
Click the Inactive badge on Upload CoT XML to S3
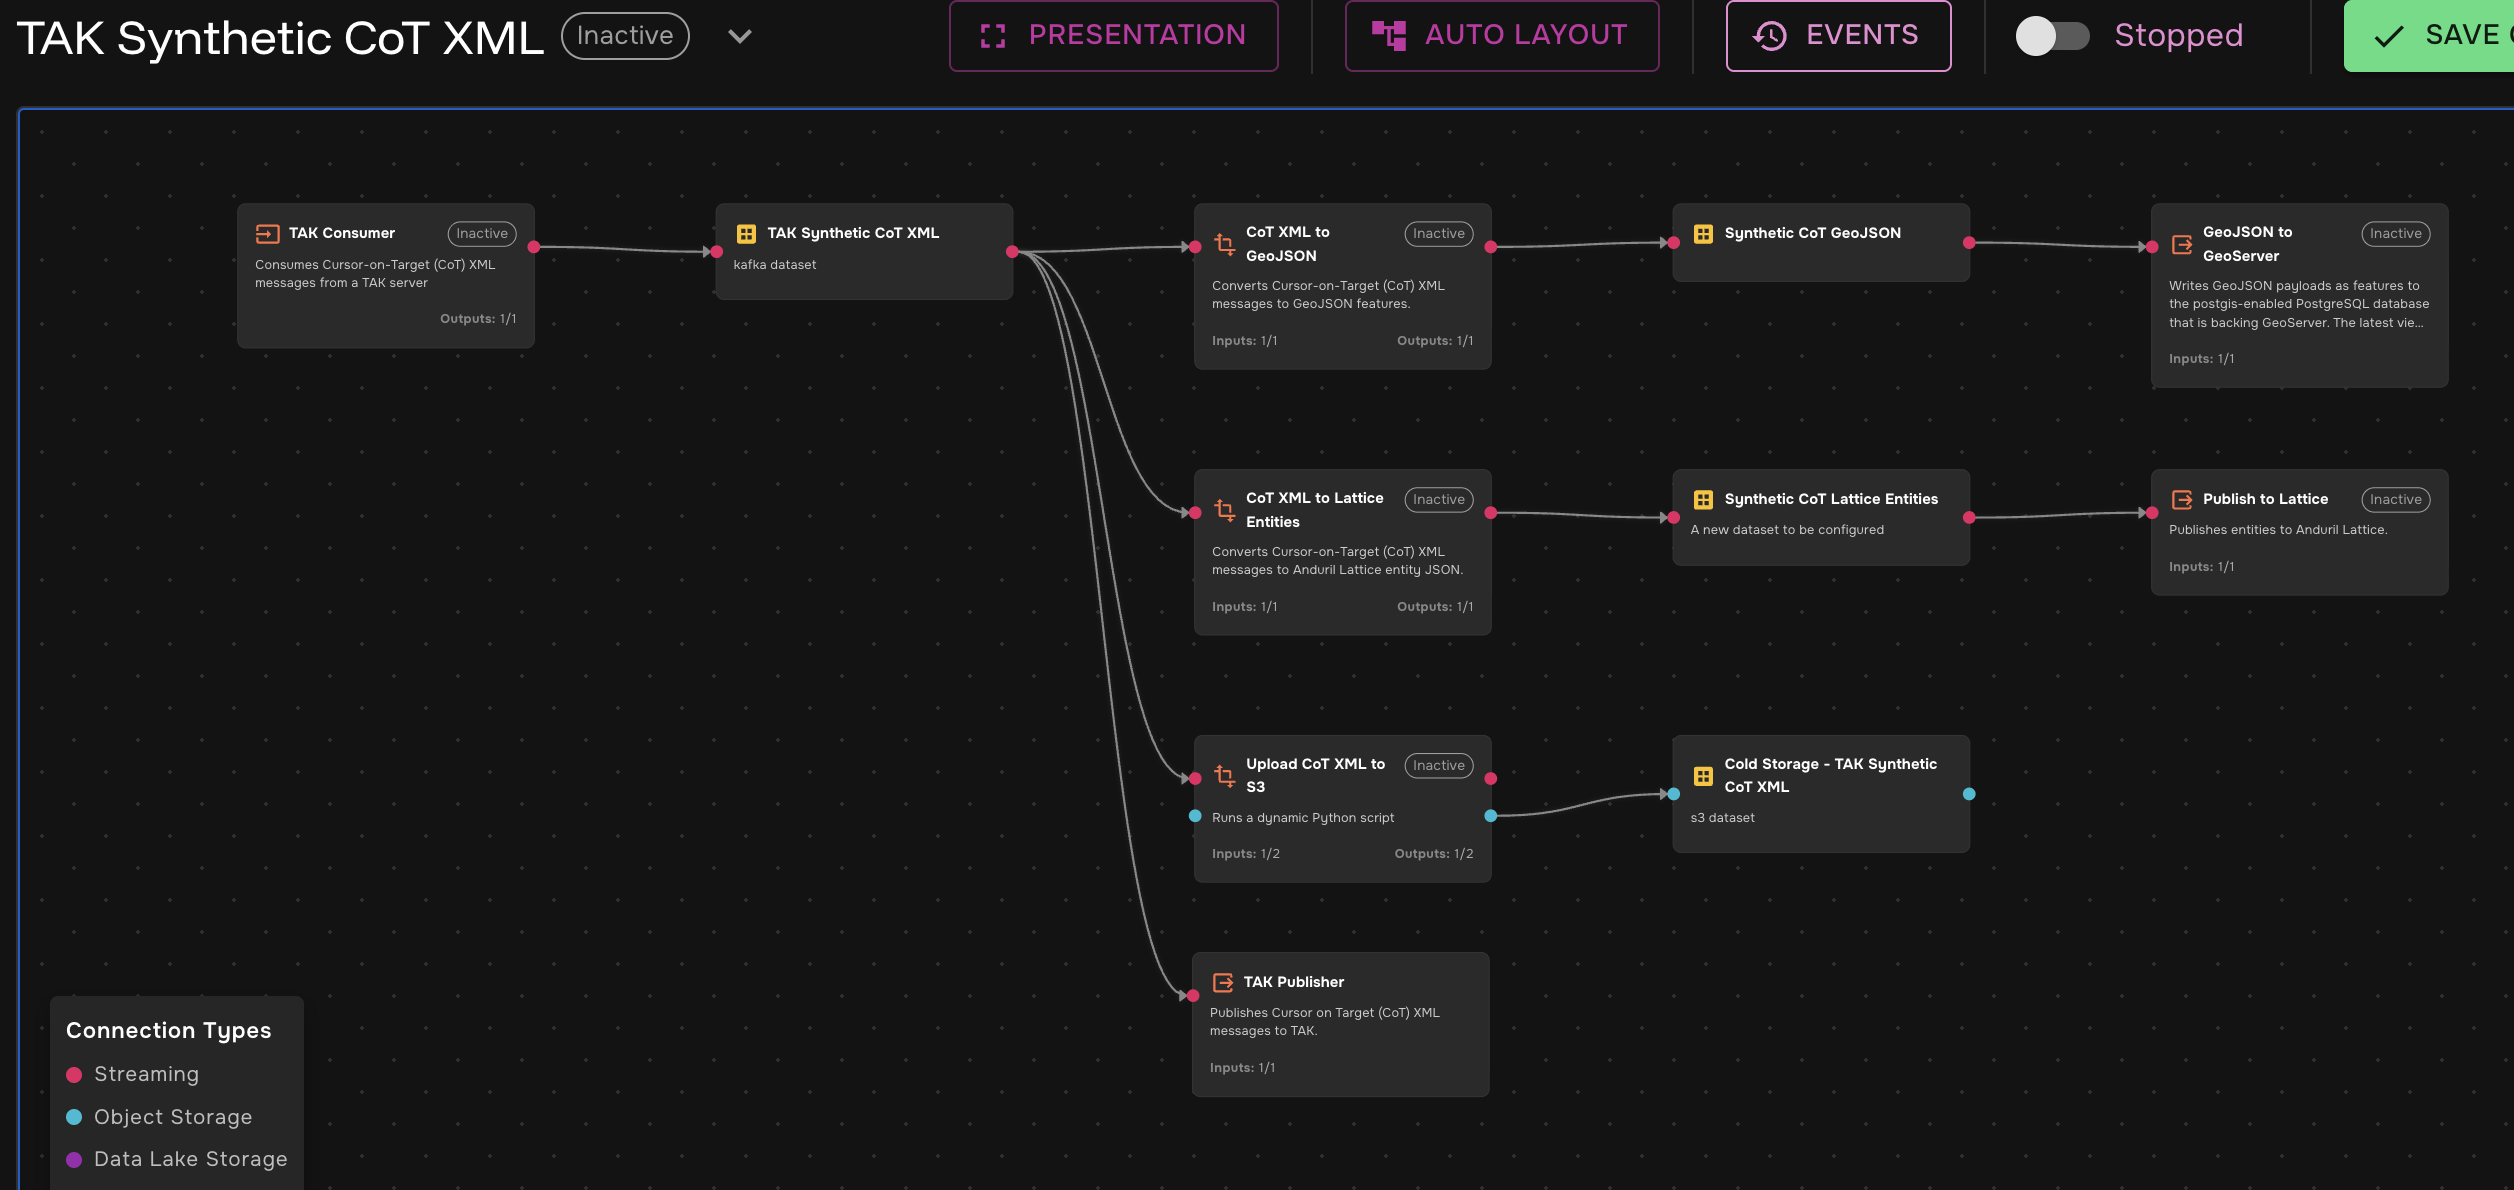1439,766
